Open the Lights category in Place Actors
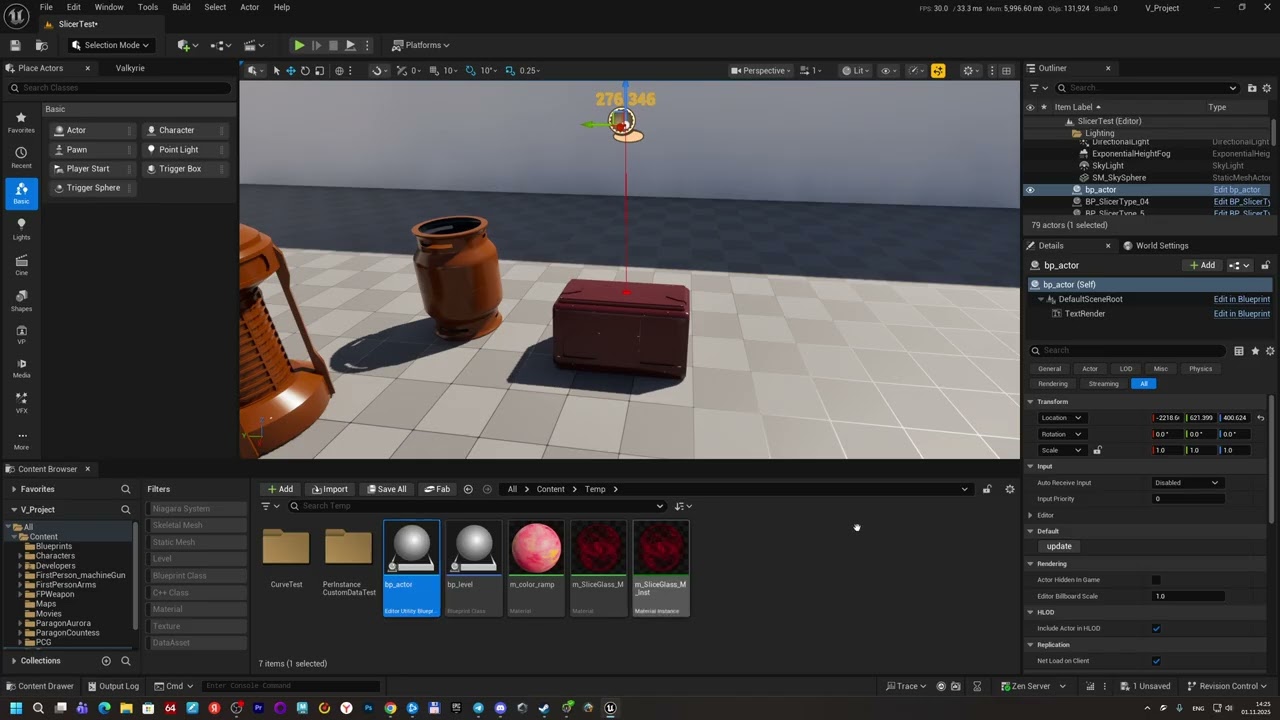1280x720 pixels. 21,229
